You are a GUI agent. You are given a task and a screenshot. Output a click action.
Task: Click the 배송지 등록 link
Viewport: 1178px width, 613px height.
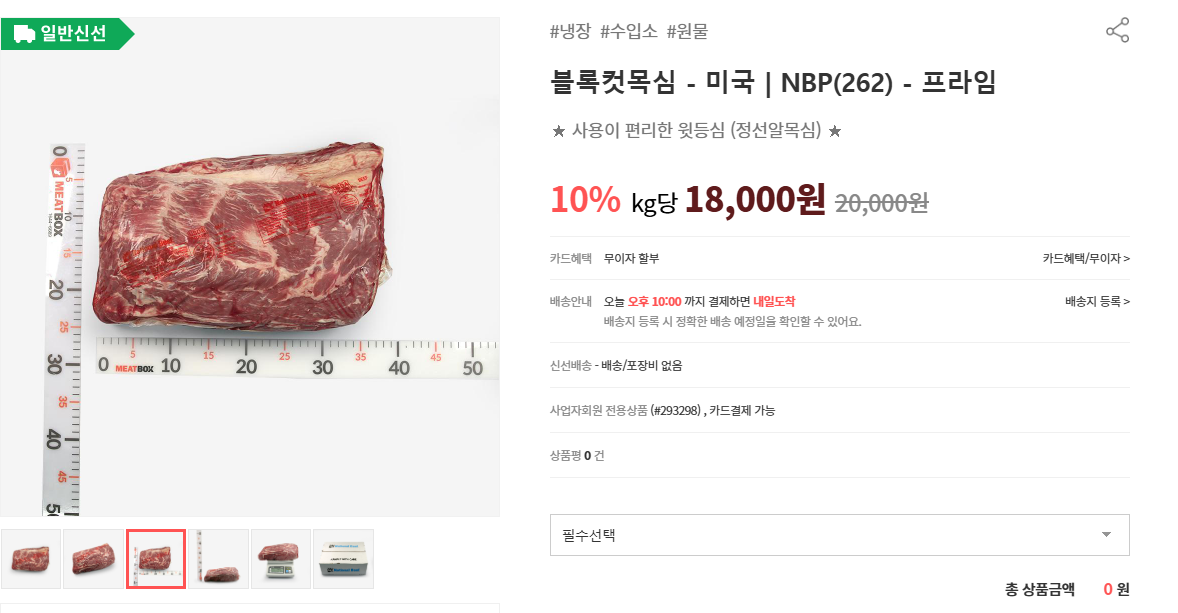coord(1097,301)
